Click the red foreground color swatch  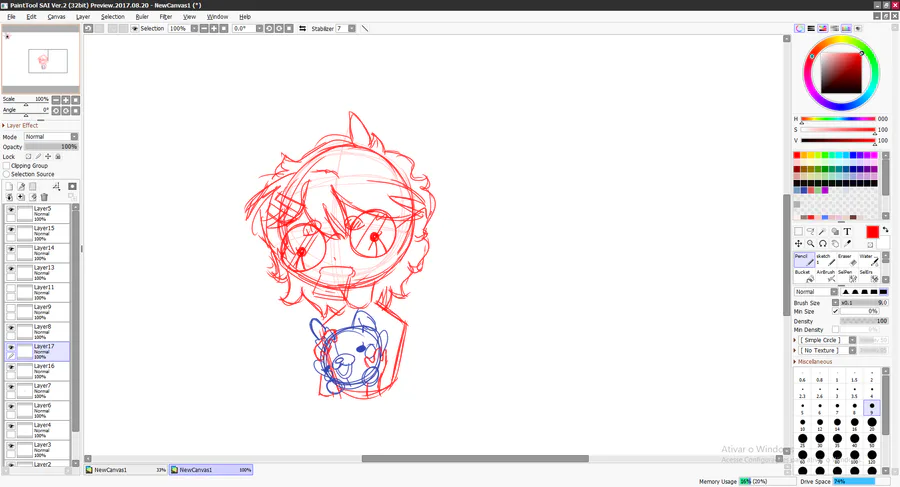click(872, 231)
